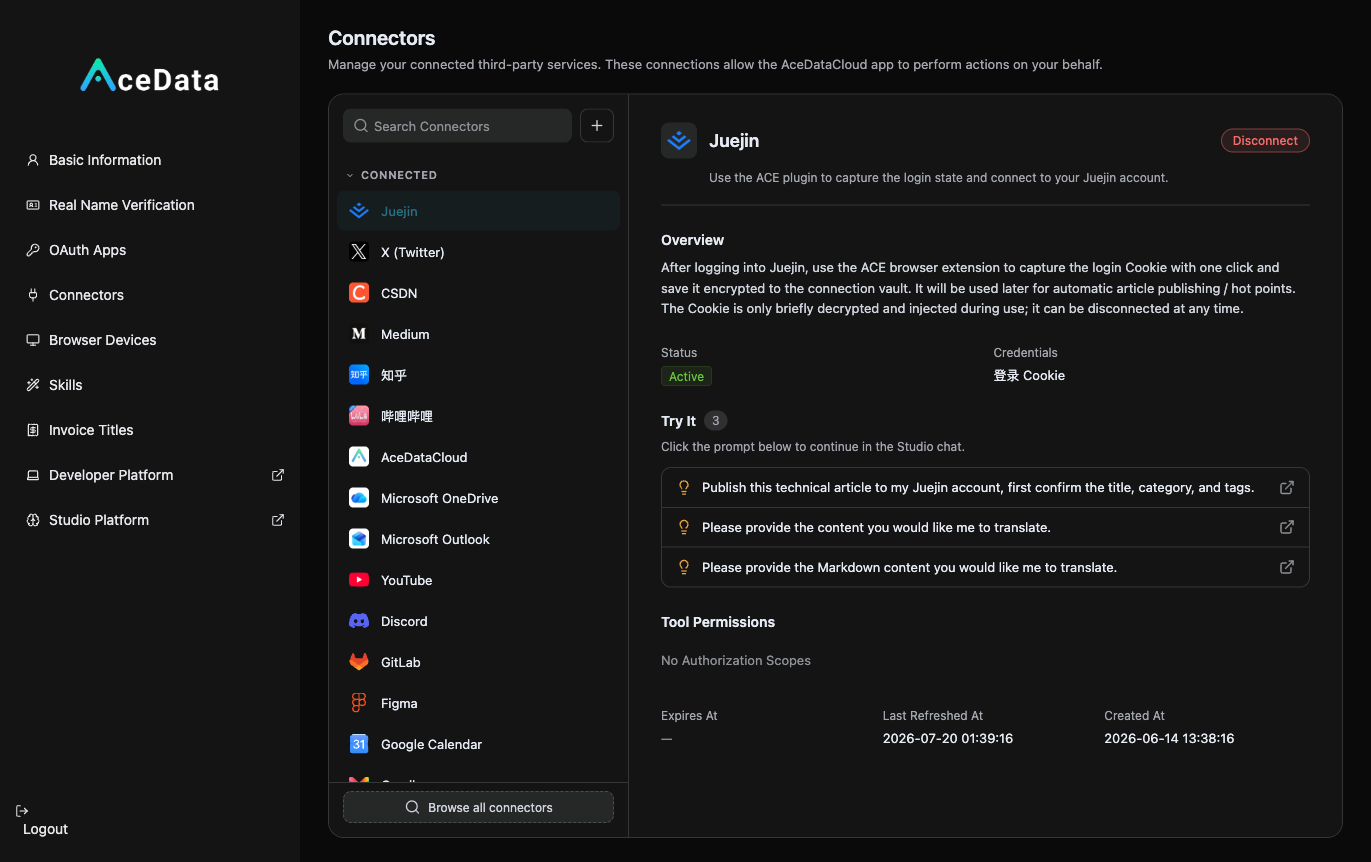Click the AceData logo
Viewport: 1371px width, 862px height.
[x=150, y=77]
